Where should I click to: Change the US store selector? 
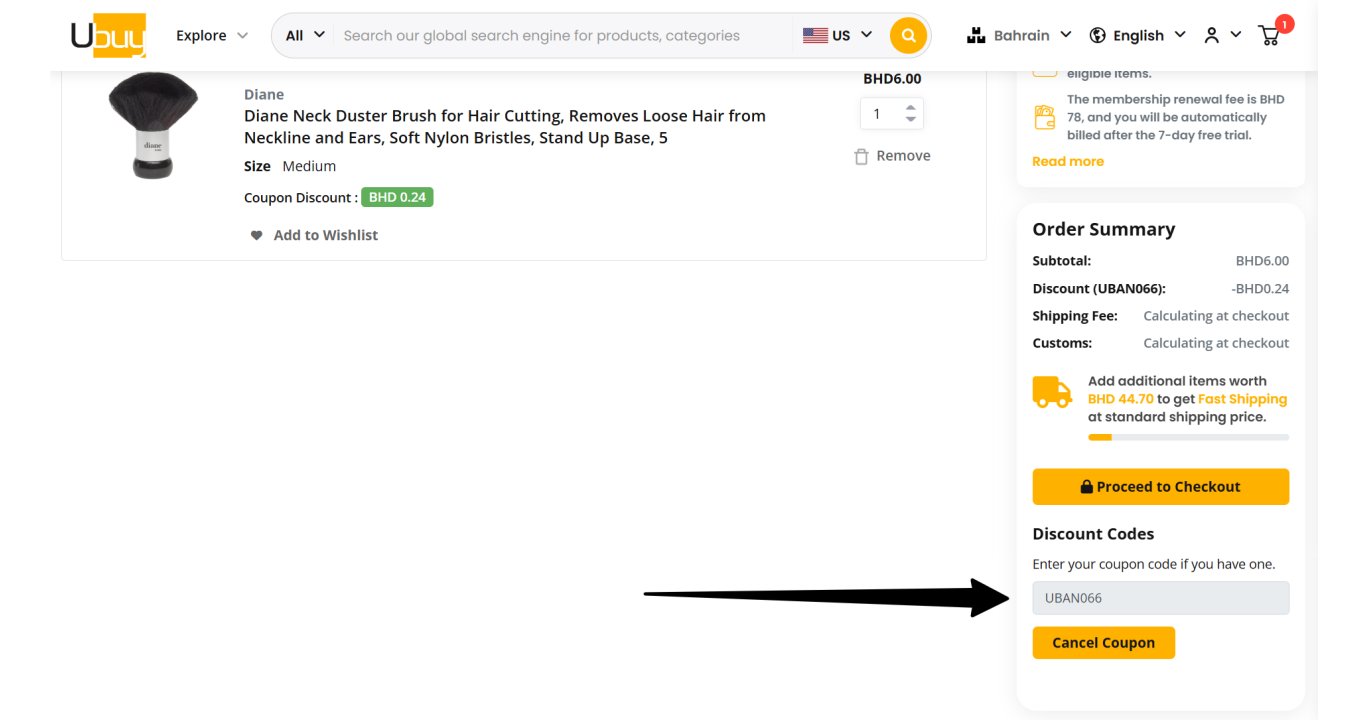click(838, 35)
